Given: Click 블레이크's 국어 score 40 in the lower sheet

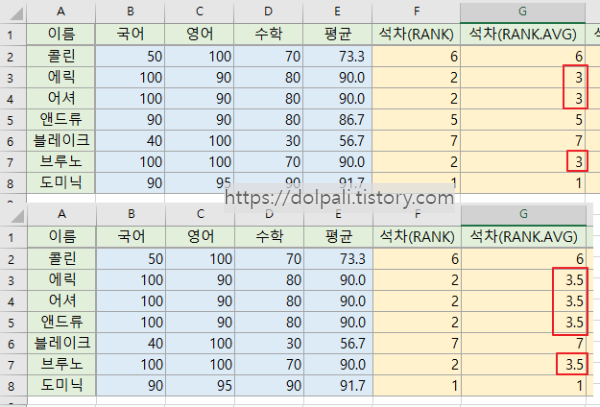Looking at the screenshot, I should [x=131, y=343].
